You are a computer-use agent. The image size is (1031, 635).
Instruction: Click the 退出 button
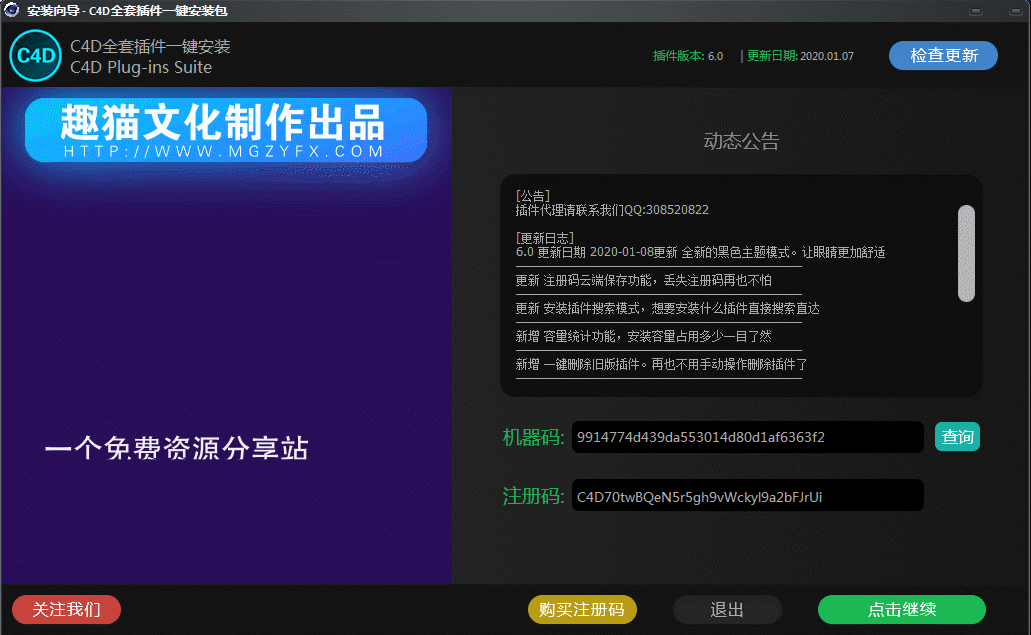point(727,609)
